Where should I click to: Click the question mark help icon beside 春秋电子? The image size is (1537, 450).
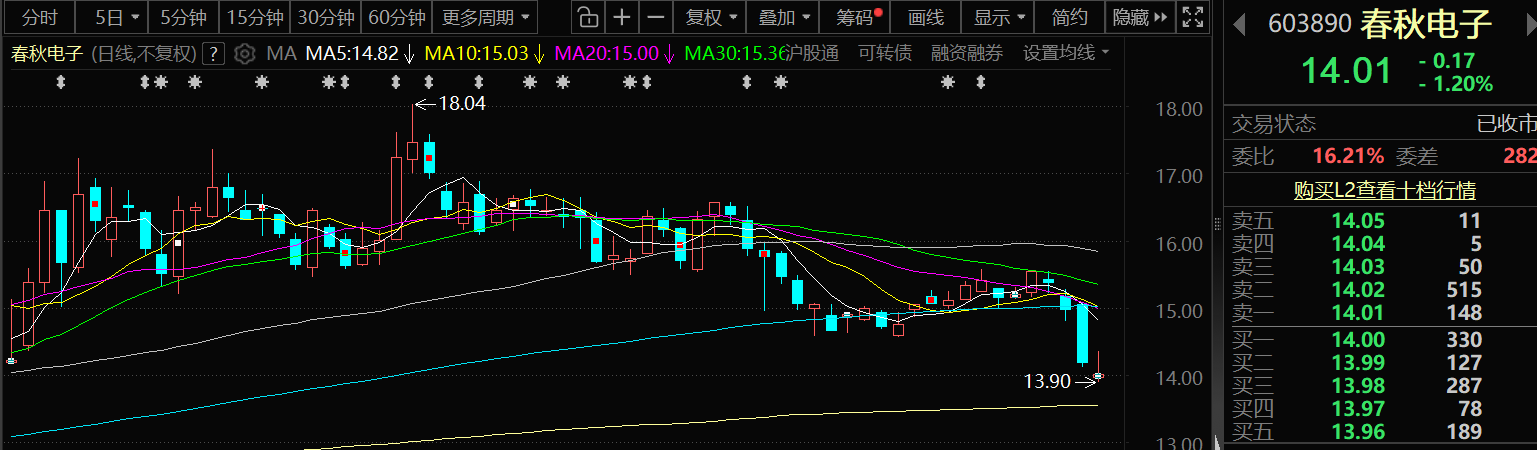click(213, 53)
